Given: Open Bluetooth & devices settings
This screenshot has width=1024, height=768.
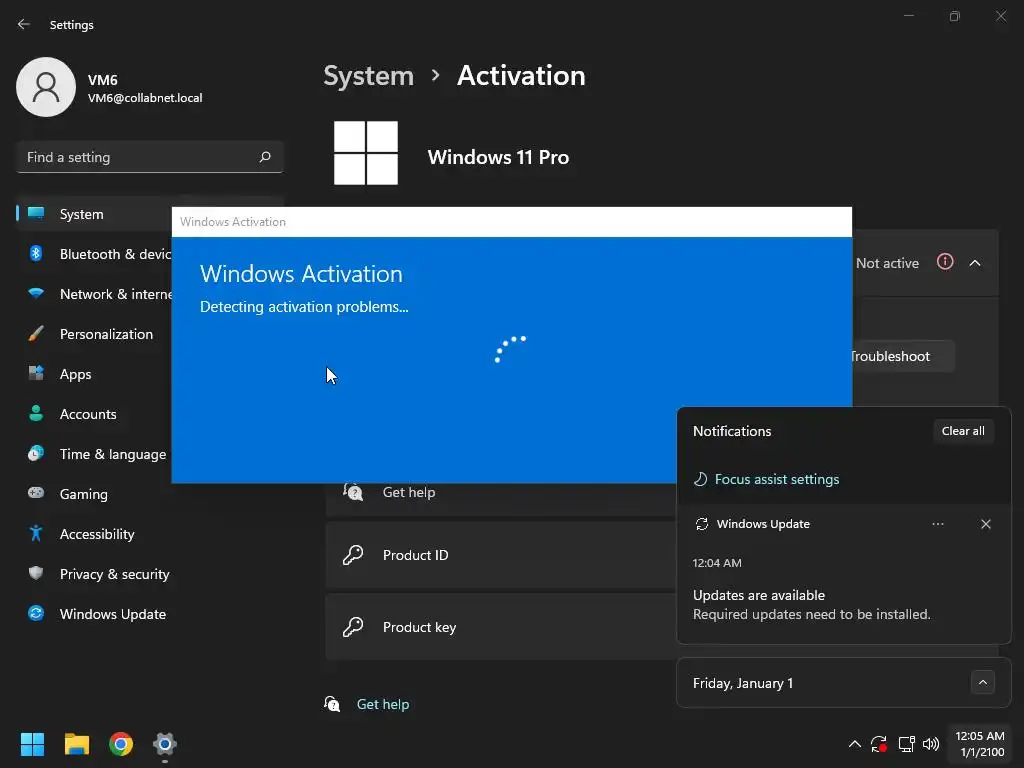Looking at the screenshot, I should point(95,254).
